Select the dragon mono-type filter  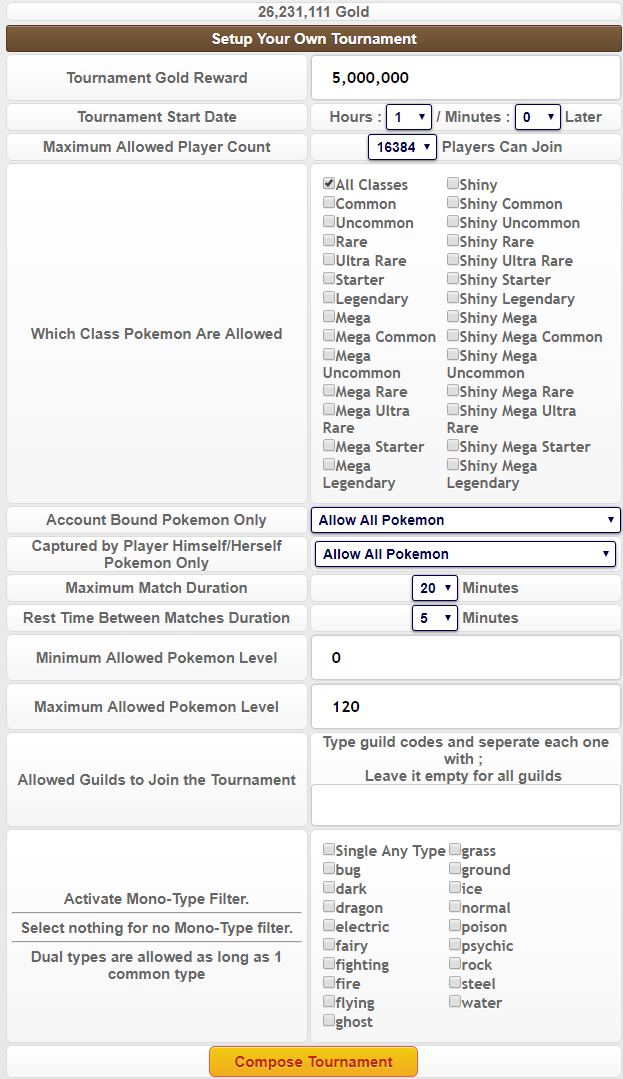click(329, 908)
